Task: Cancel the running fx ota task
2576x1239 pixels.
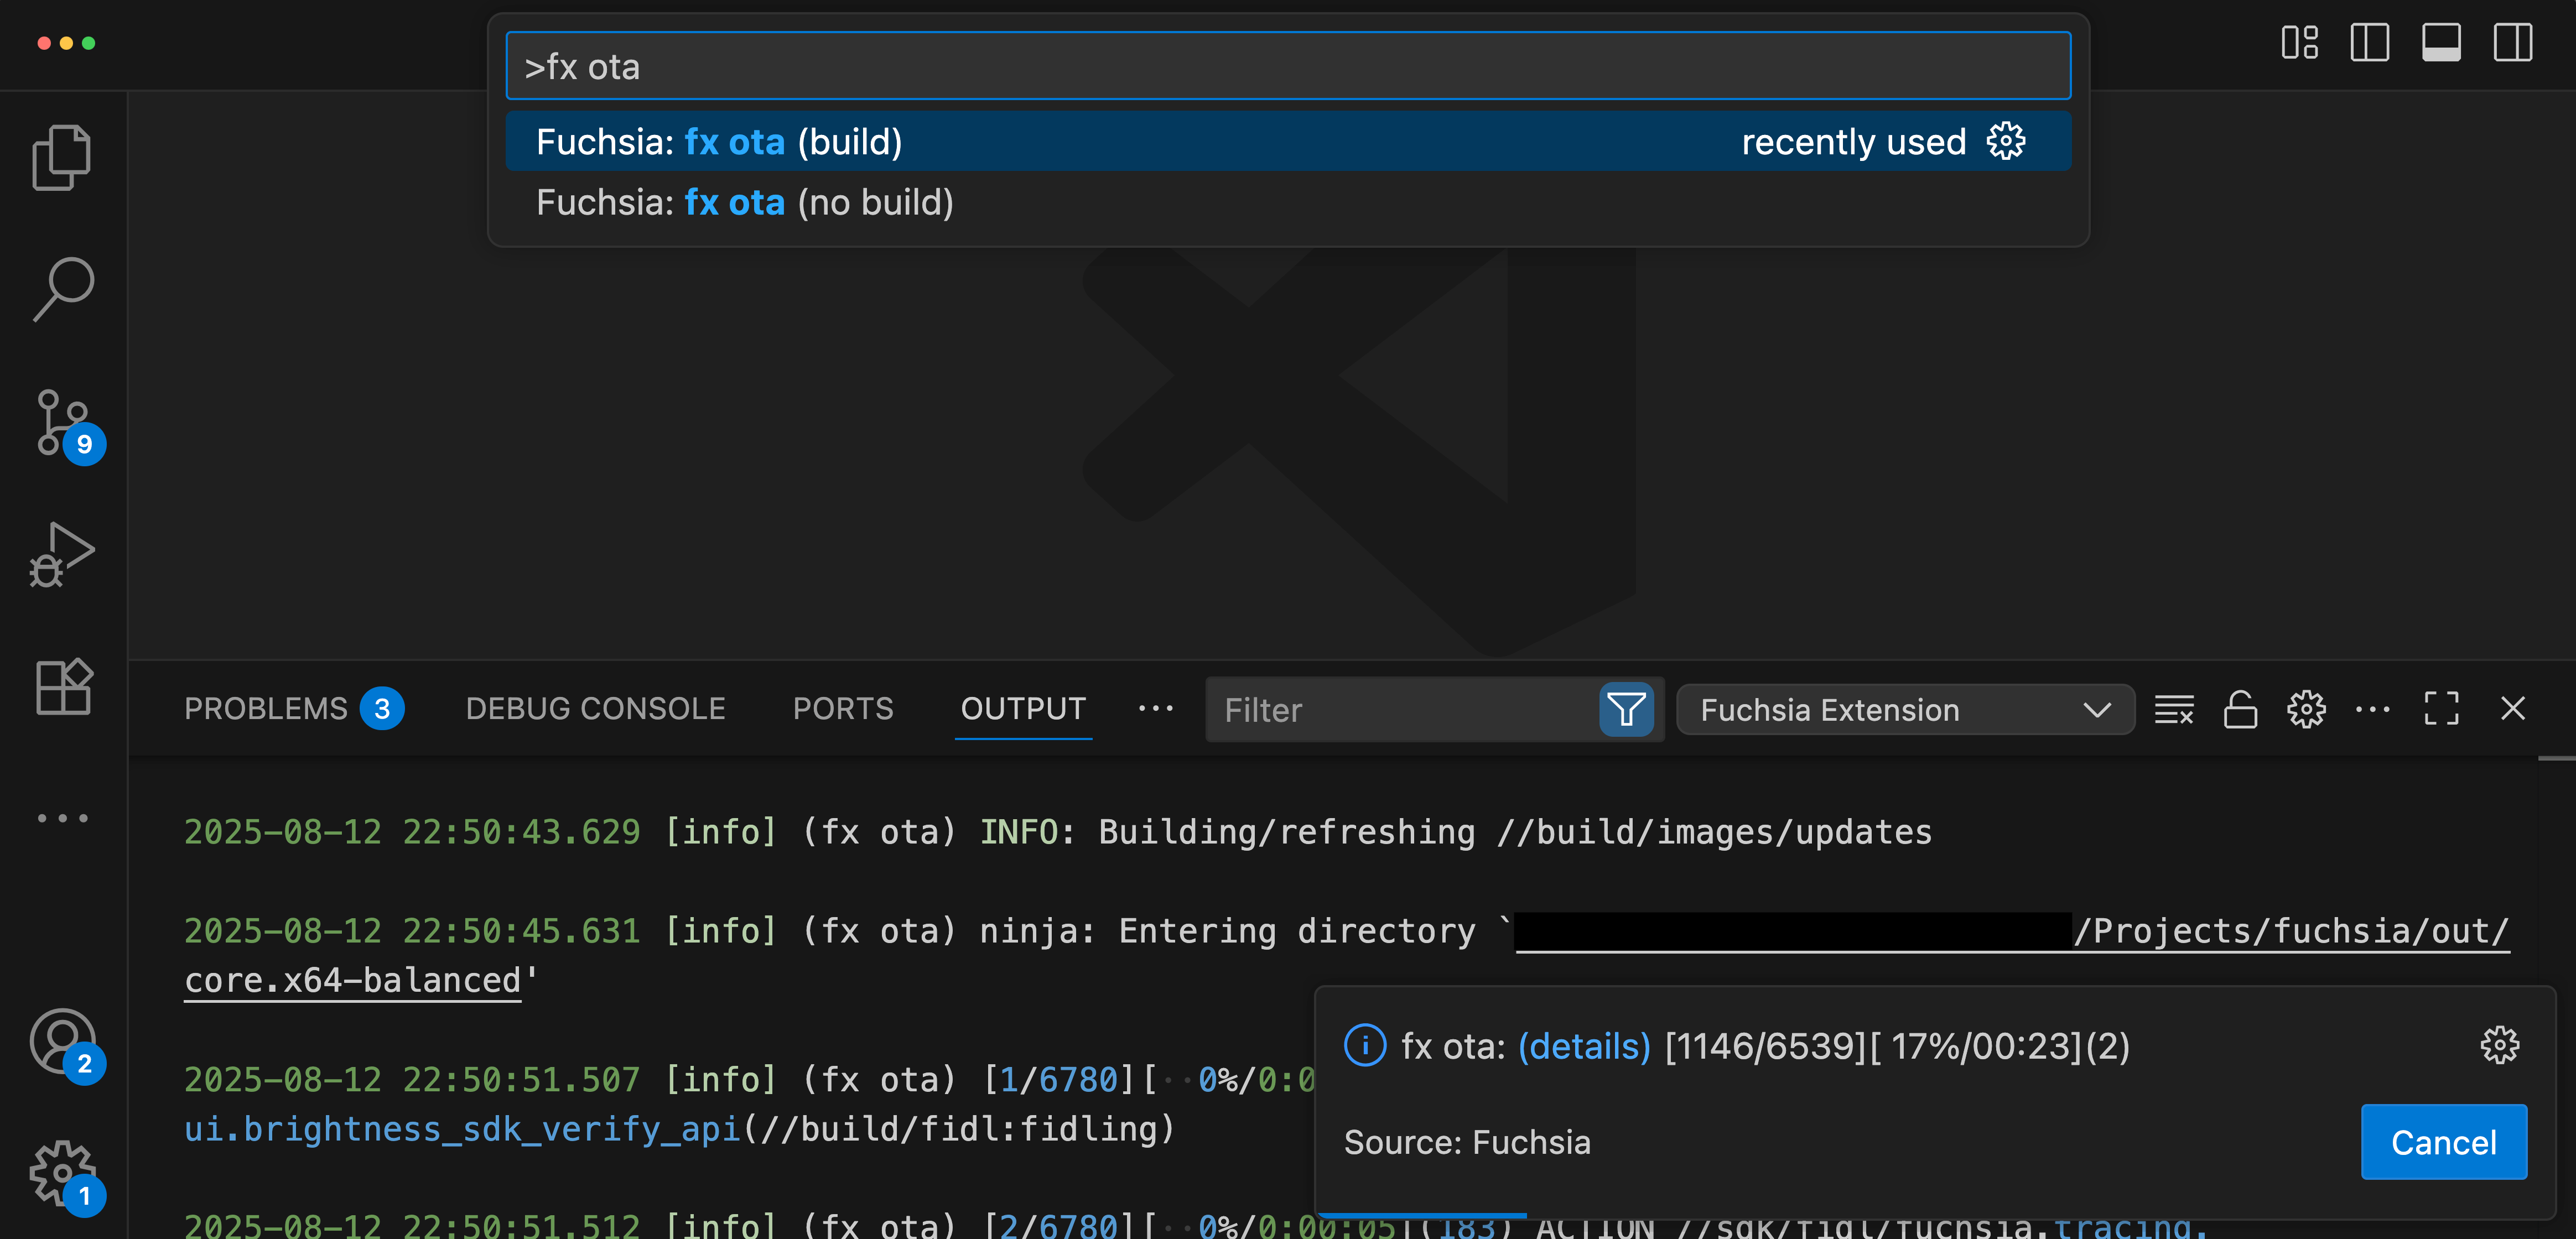Action: click(2444, 1141)
